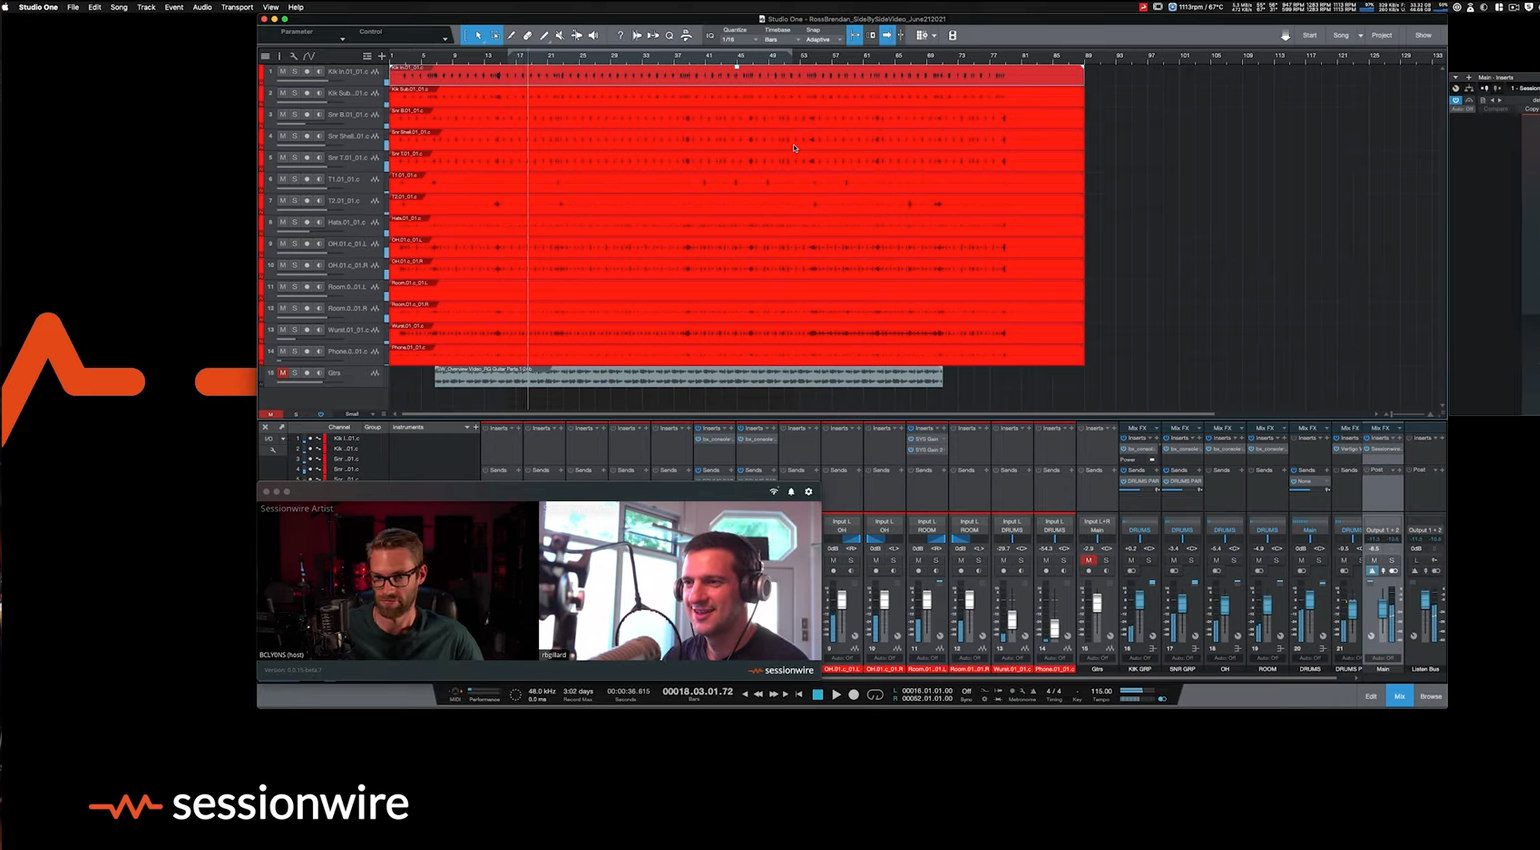Open the Browse panel button

click(1431, 696)
